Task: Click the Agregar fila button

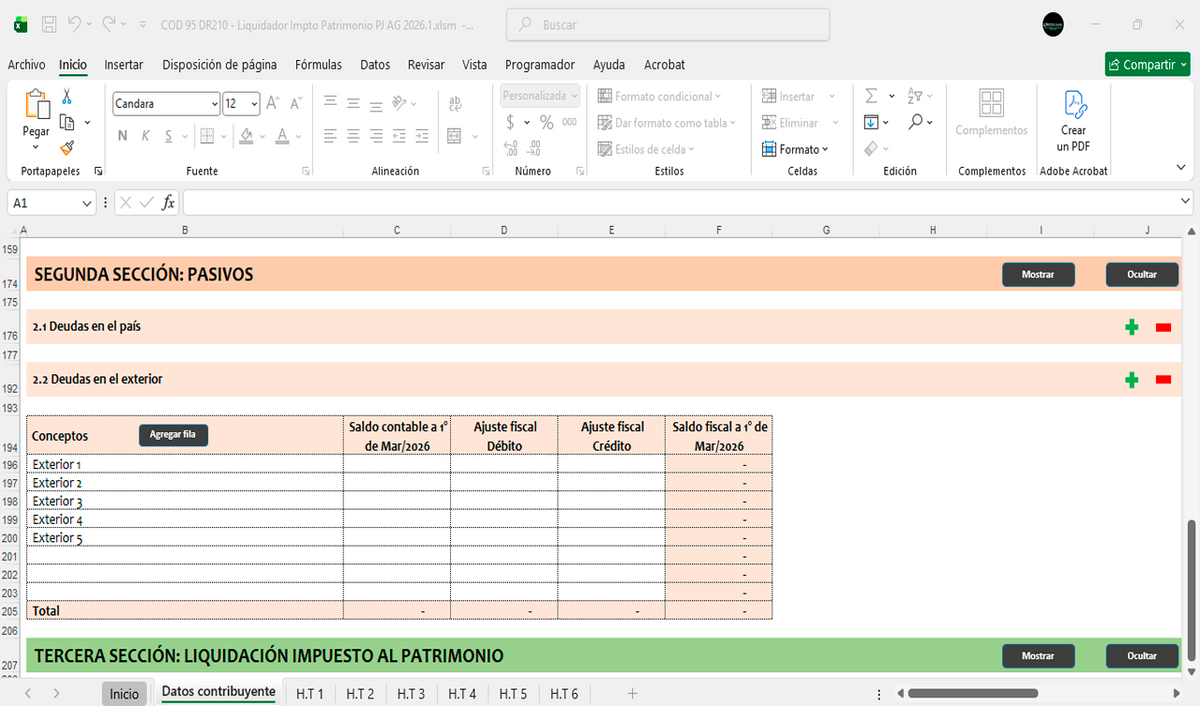Action: 173,435
